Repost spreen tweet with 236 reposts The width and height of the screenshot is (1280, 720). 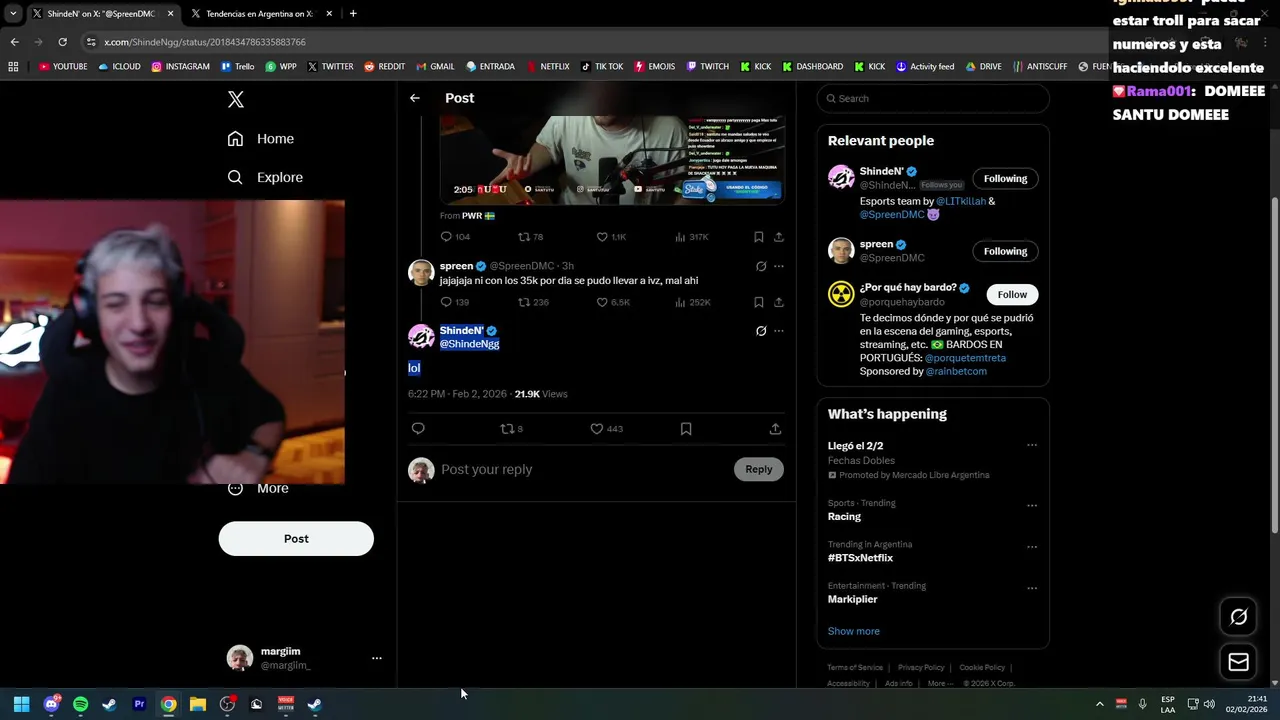524,302
